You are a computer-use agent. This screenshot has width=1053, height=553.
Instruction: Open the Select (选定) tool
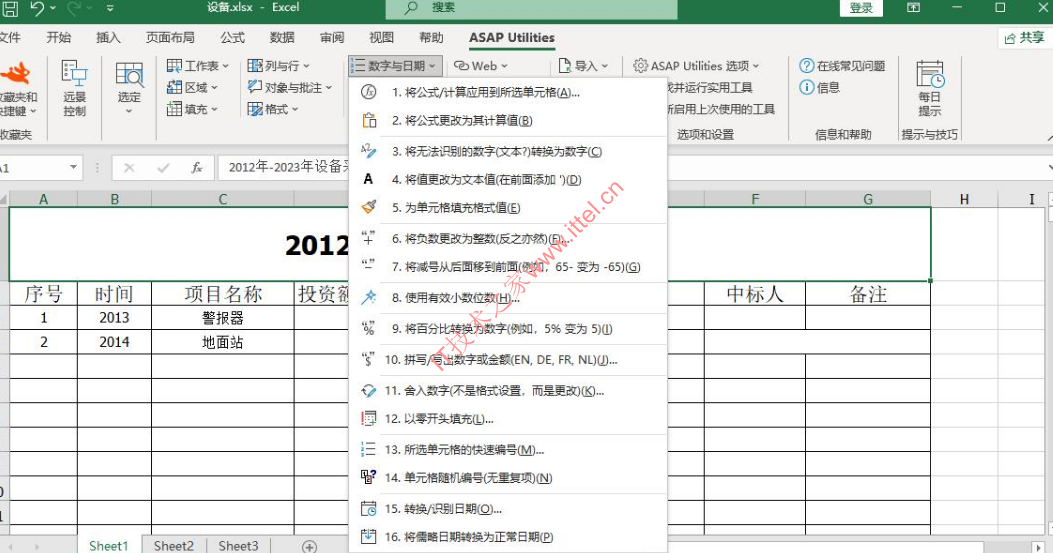point(129,88)
